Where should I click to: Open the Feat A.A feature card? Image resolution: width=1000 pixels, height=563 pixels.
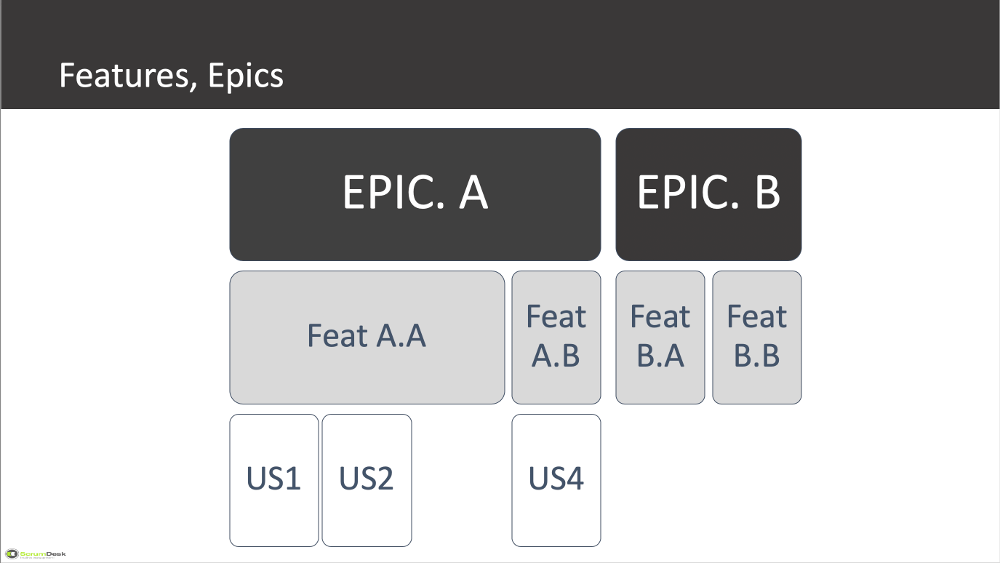[x=367, y=337]
